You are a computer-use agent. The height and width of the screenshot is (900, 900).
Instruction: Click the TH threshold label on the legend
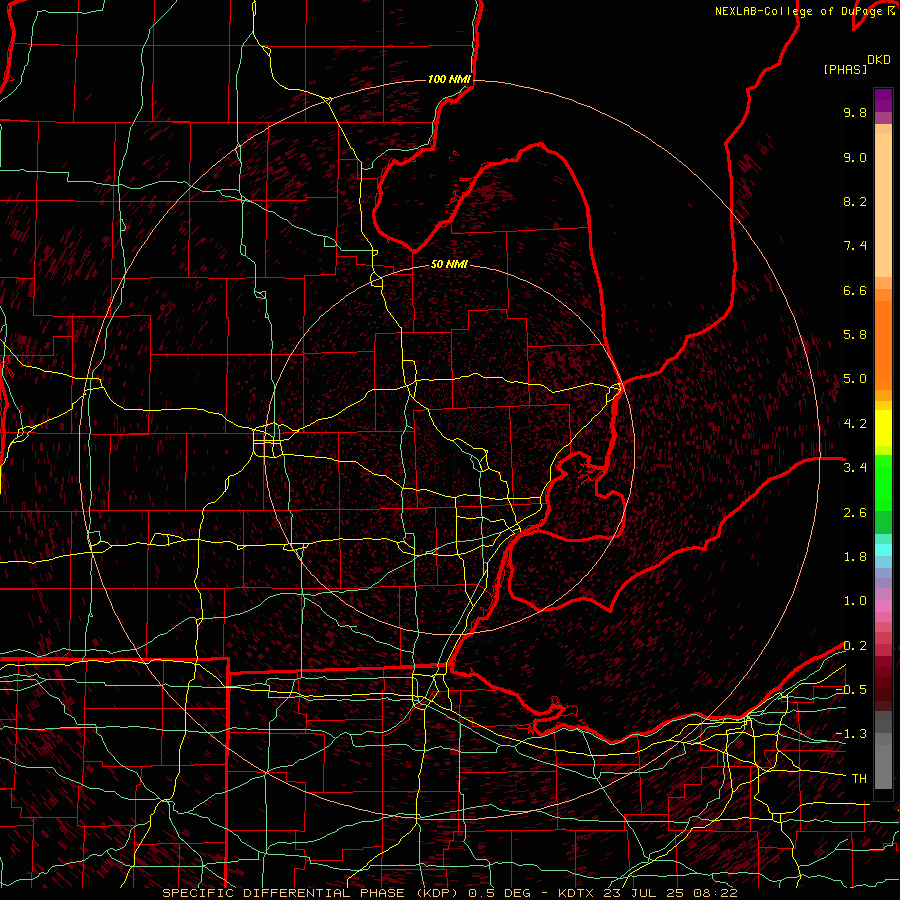point(859,779)
